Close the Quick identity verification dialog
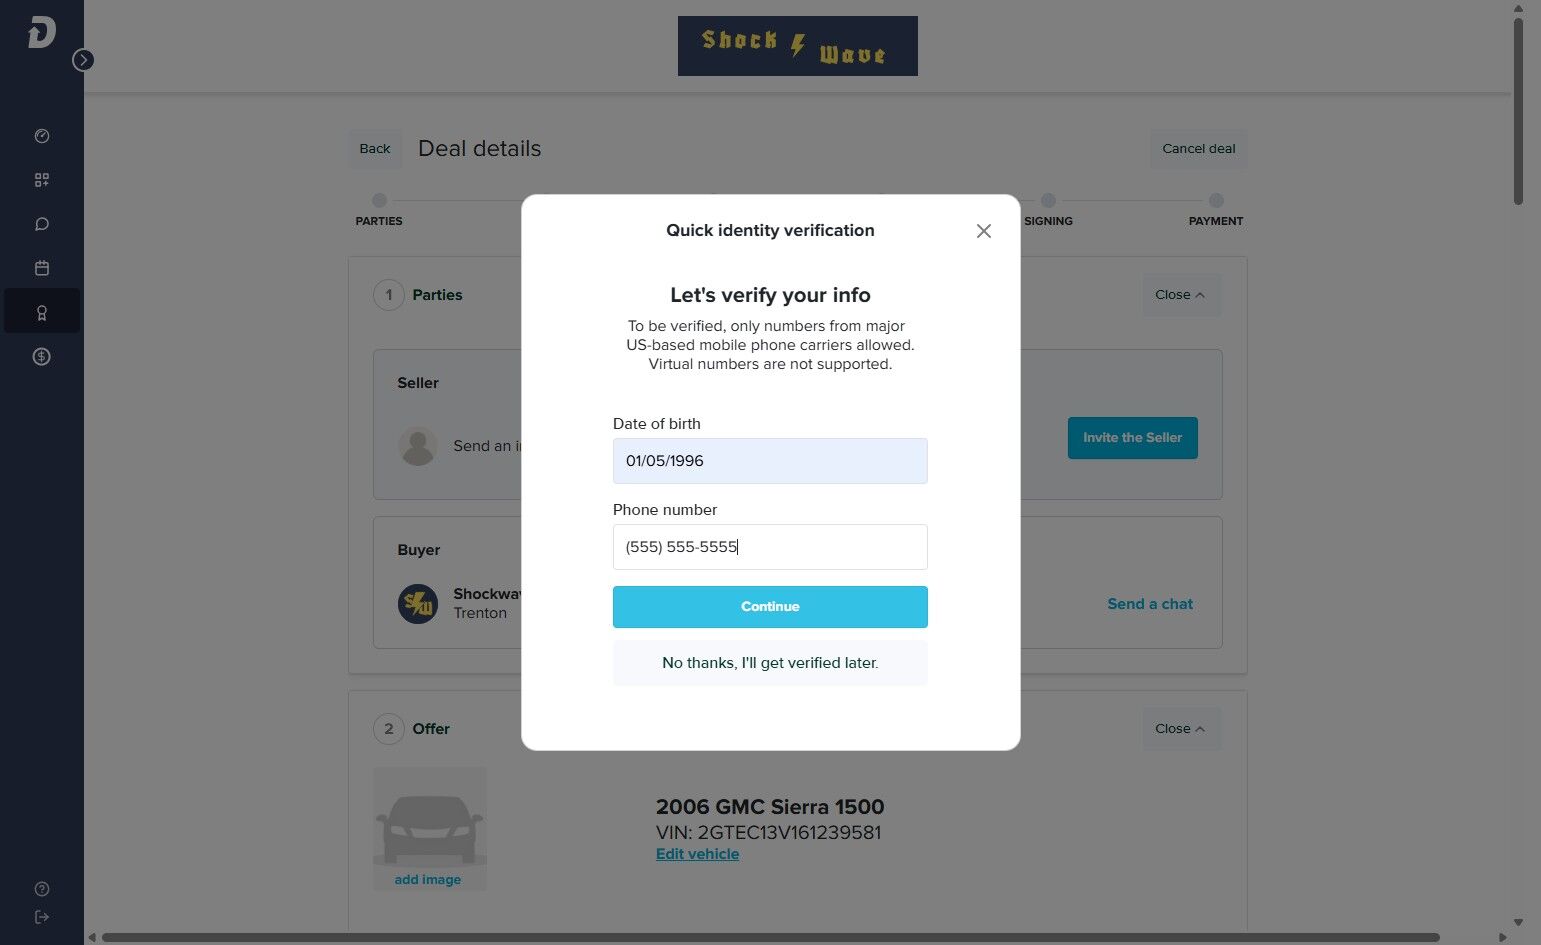Viewport: 1541px width, 945px height. pyautogui.click(x=984, y=231)
